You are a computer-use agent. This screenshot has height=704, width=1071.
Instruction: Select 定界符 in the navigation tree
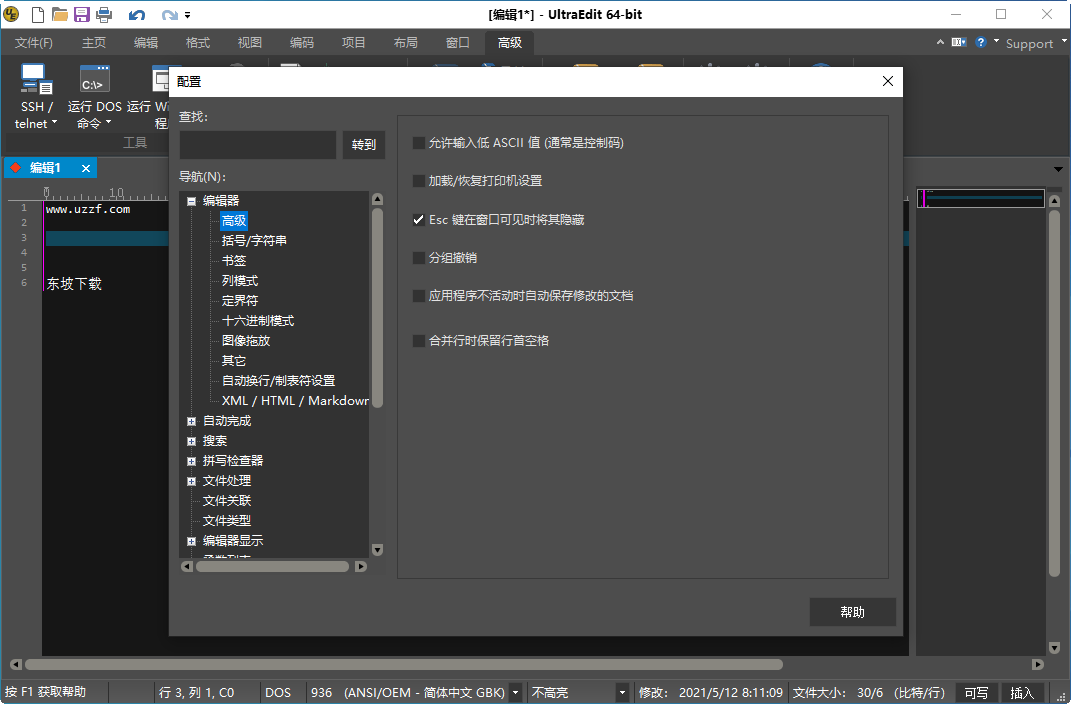pyautogui.click(x=240, y=300)
